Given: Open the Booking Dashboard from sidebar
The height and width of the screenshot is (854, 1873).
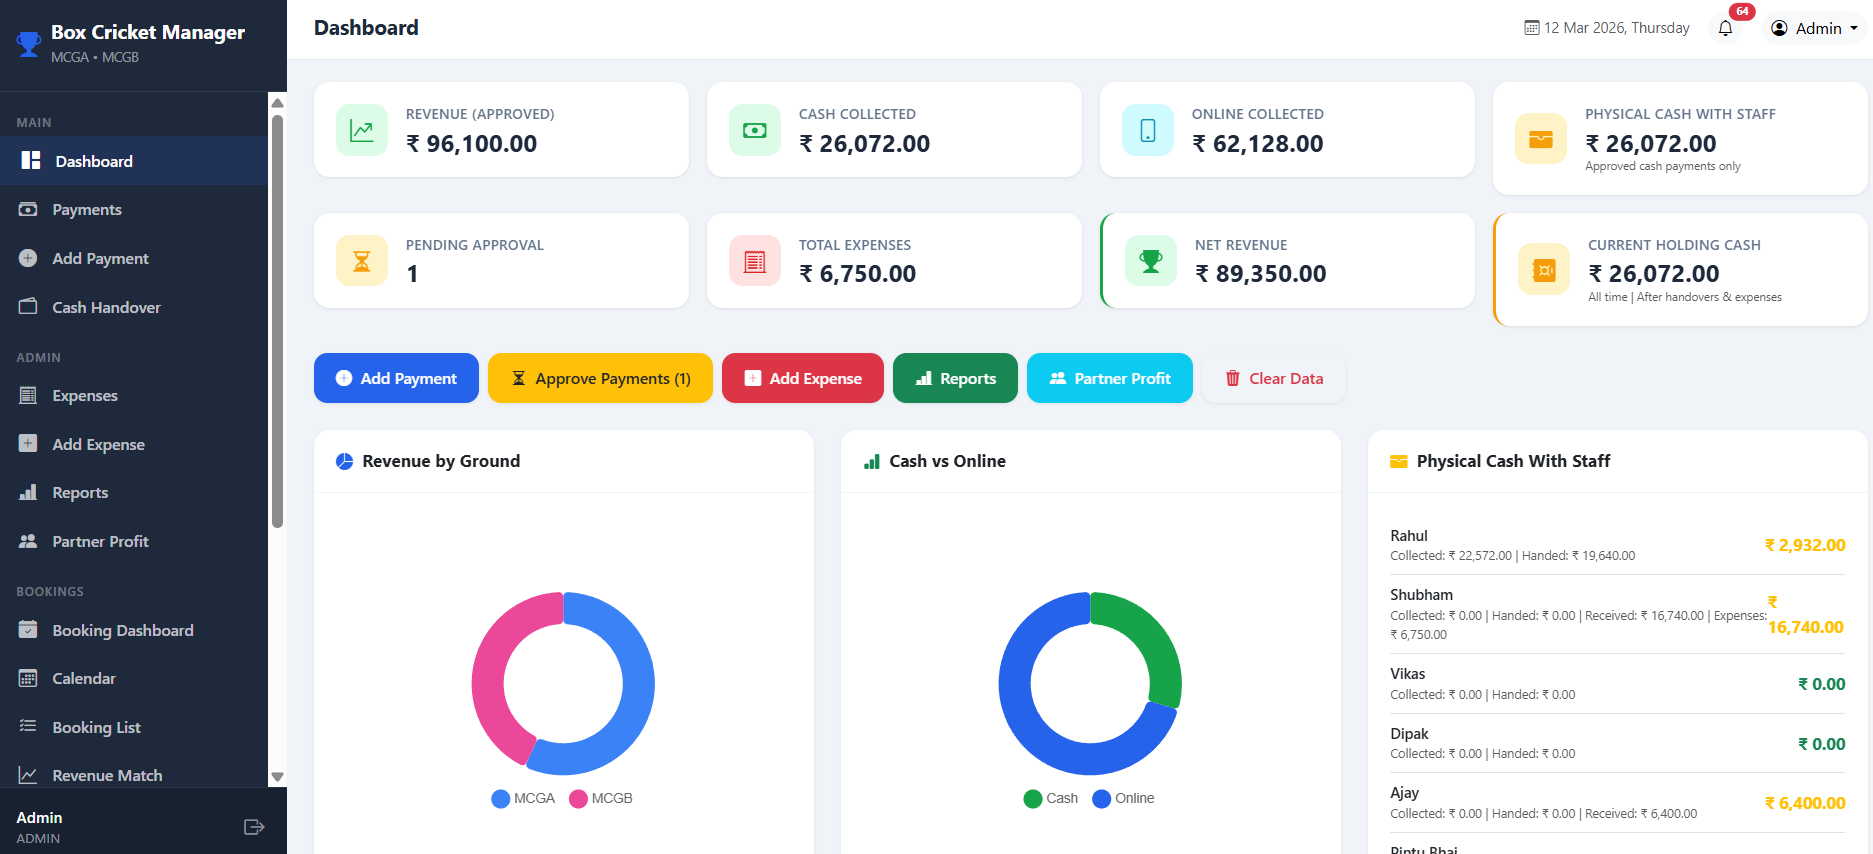Looking at the screenshot, I should pyautogui.click(x=122, y=630).
